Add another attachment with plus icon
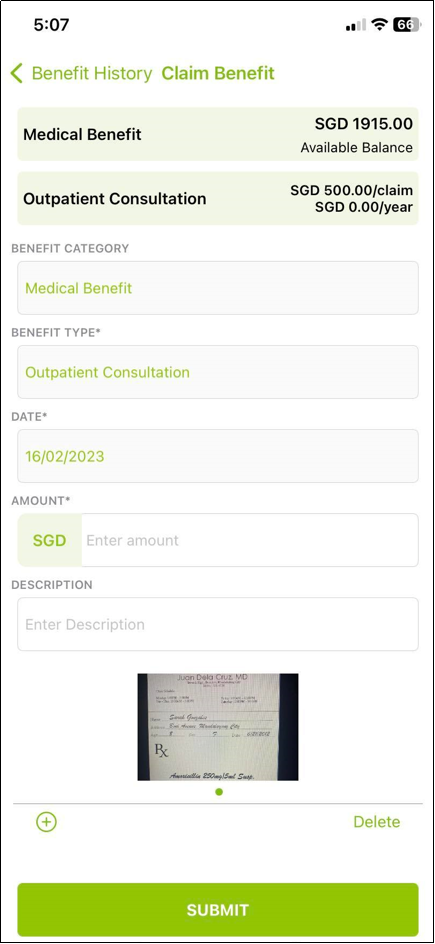Screen dimensions: 435x944 coord(46,822)
